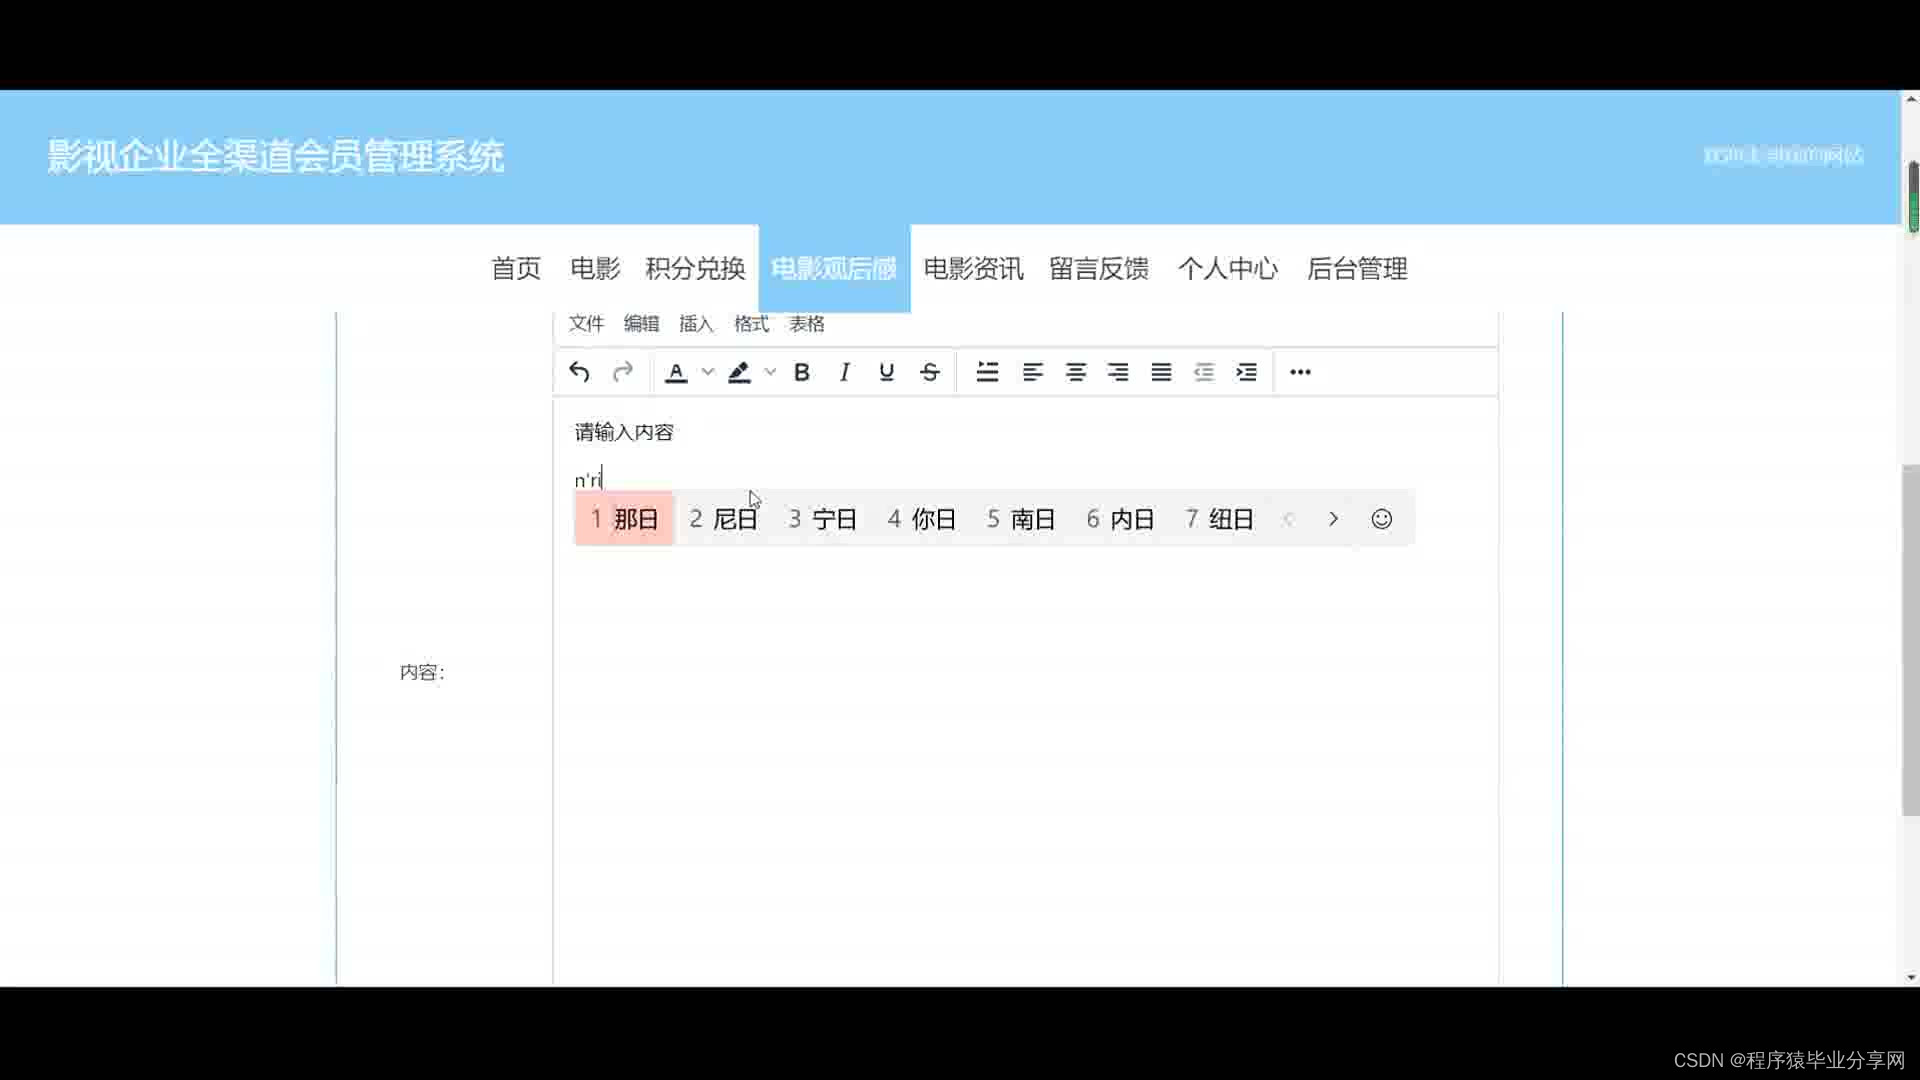This screenshot has width=1920, height=1080.
Task: Apply the text color A swatch
Action: pos(676,372)
